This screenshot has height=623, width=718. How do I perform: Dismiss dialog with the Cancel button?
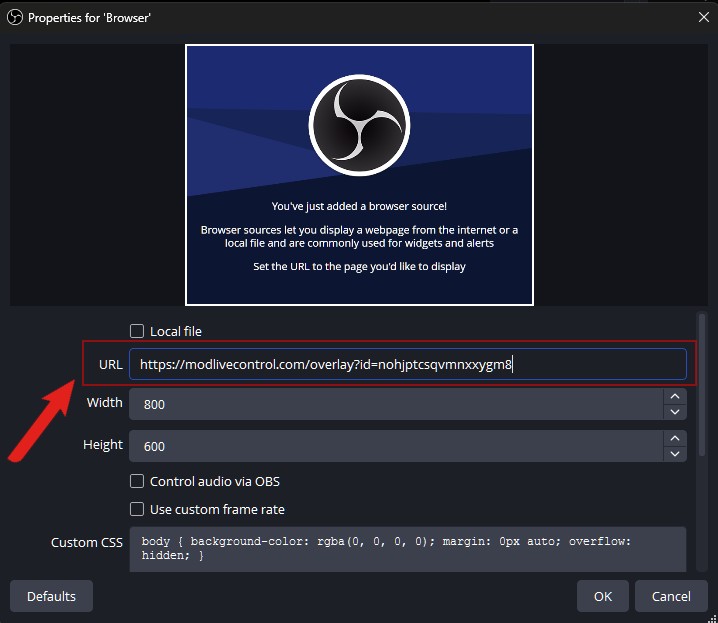tap(671, 596)
